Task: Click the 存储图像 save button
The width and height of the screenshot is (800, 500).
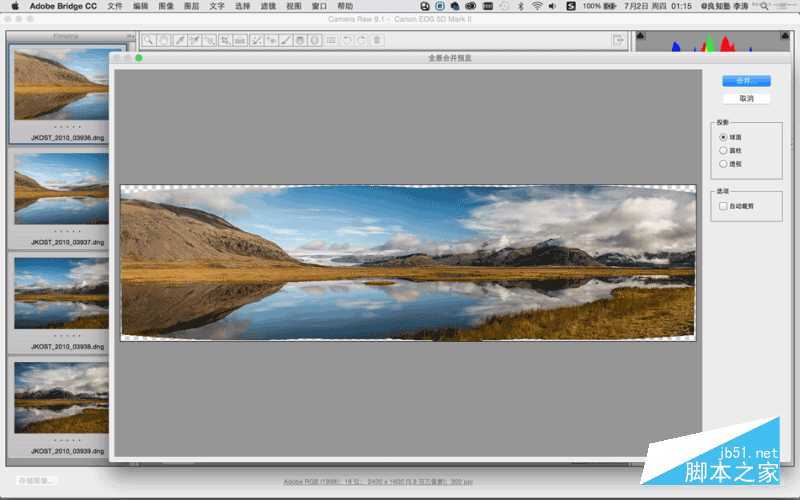Action: 35,480
